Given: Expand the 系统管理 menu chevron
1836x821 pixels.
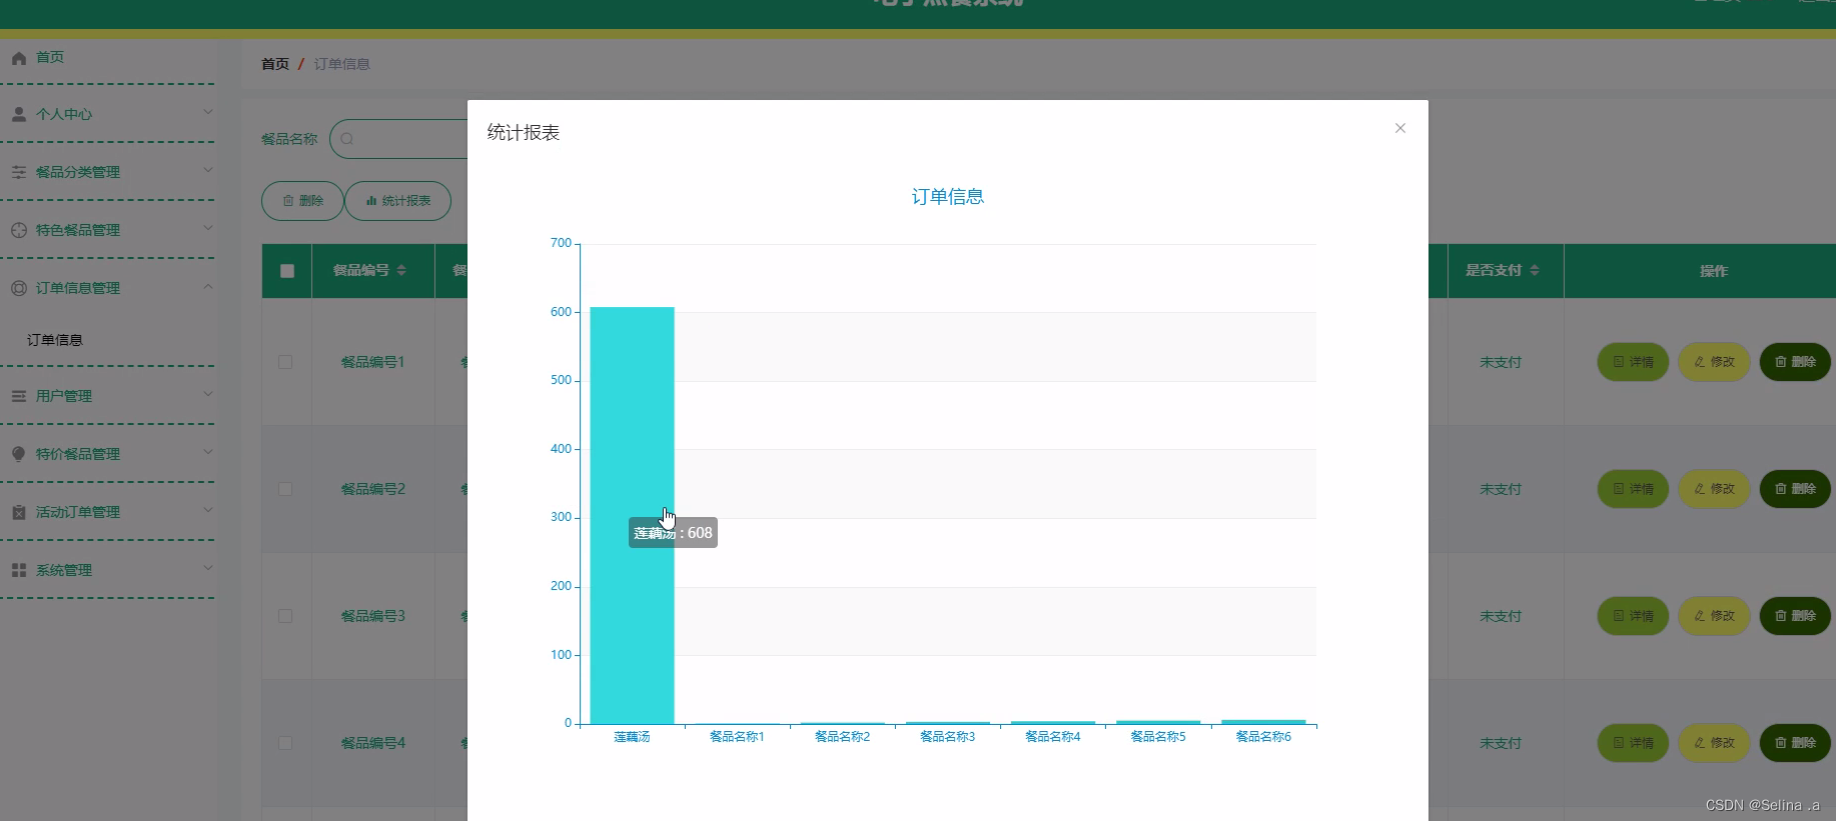Looking at the screenshot, I should [208, 567].
